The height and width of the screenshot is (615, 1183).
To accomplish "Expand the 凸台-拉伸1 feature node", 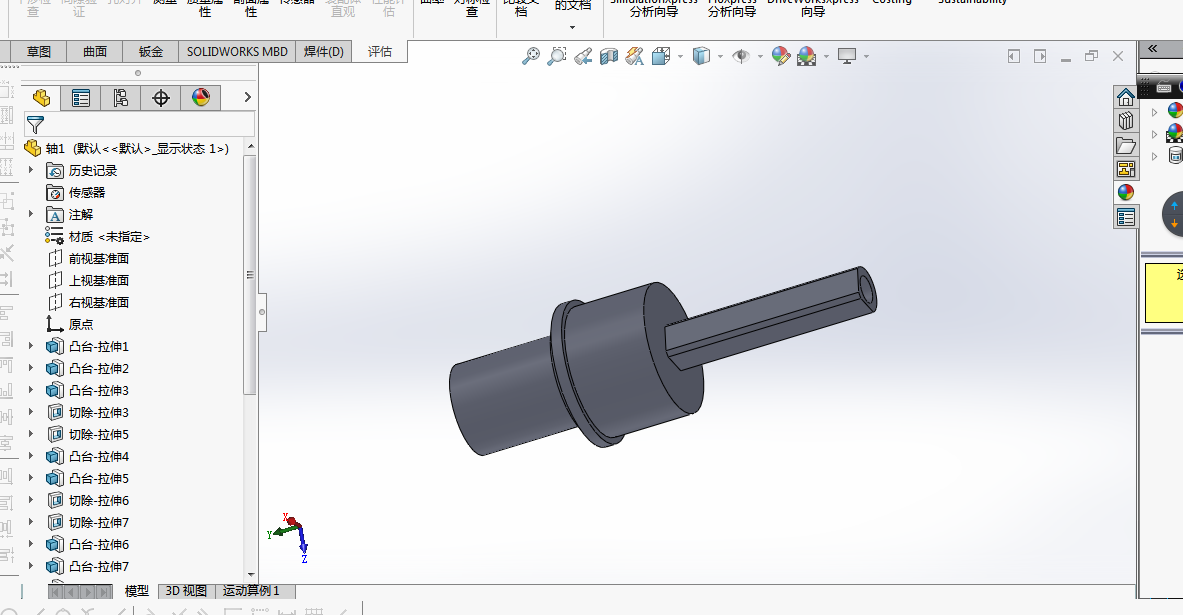I will [31, 346].
